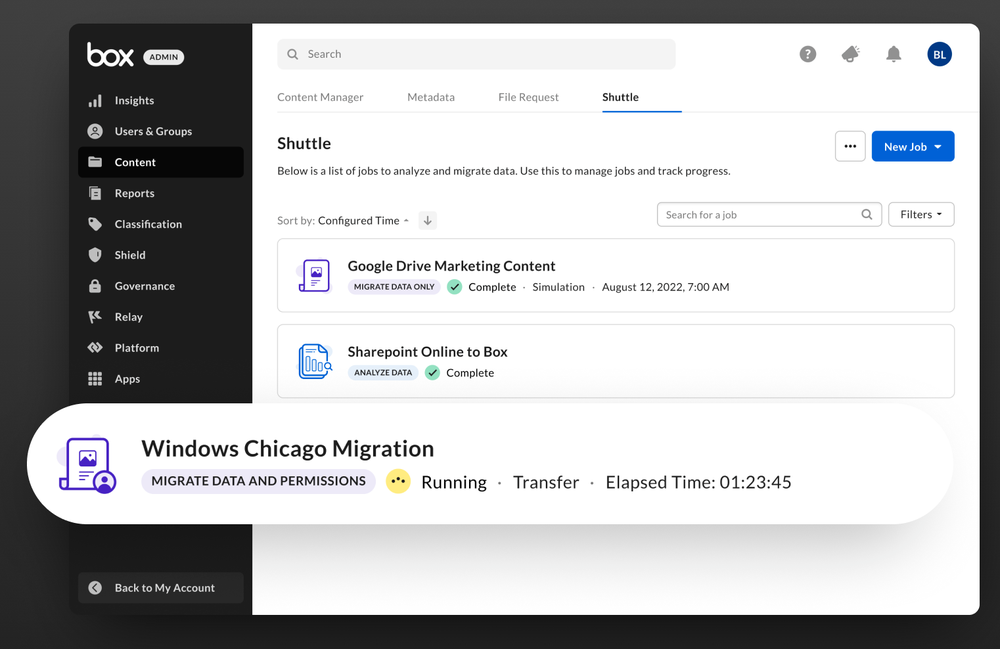Click the Shield icon in sidebar
Image resolution: width=1000 pixels, height=649 pixels.
coord(95,255)
